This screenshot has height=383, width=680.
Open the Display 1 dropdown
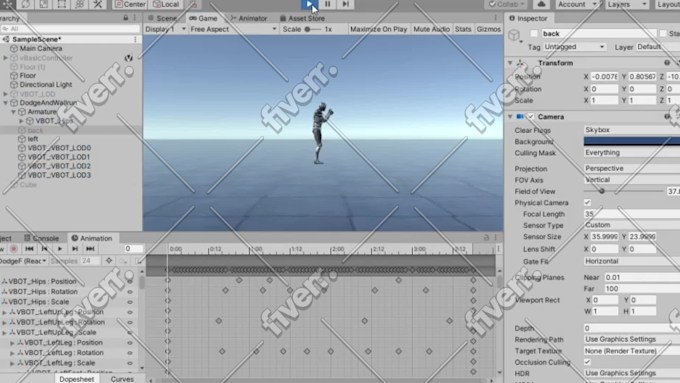[165, 29]
